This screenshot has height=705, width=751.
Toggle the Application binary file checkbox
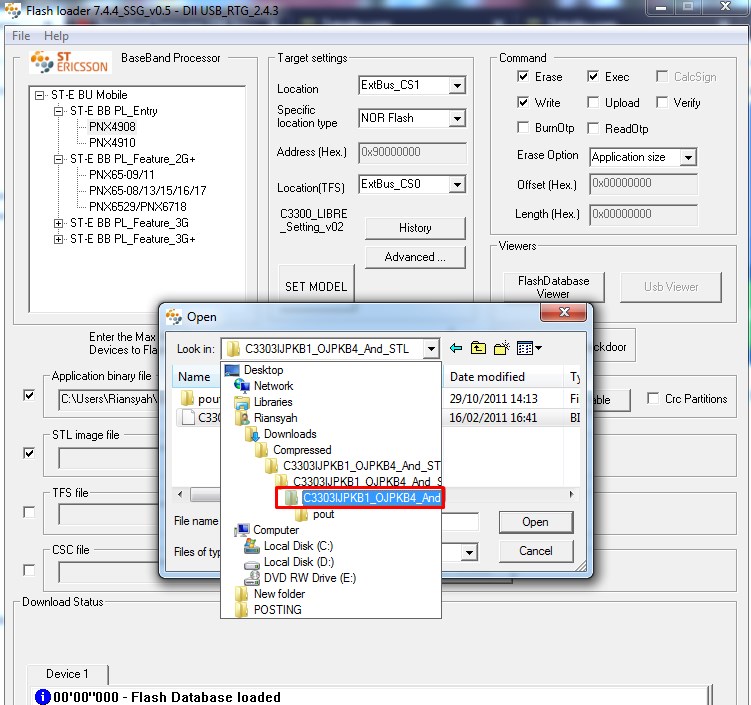[29, 395]
